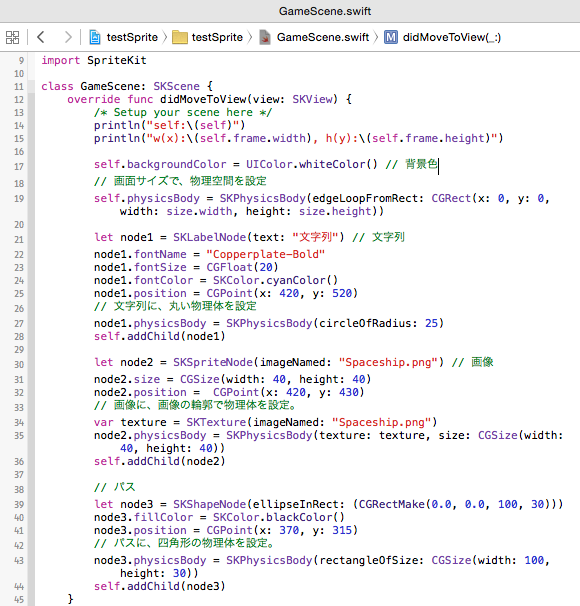The image size is (580, 606).
Task: Open didMoveToView(_:) method breadcrumb
Action: [x=452, y=37]
